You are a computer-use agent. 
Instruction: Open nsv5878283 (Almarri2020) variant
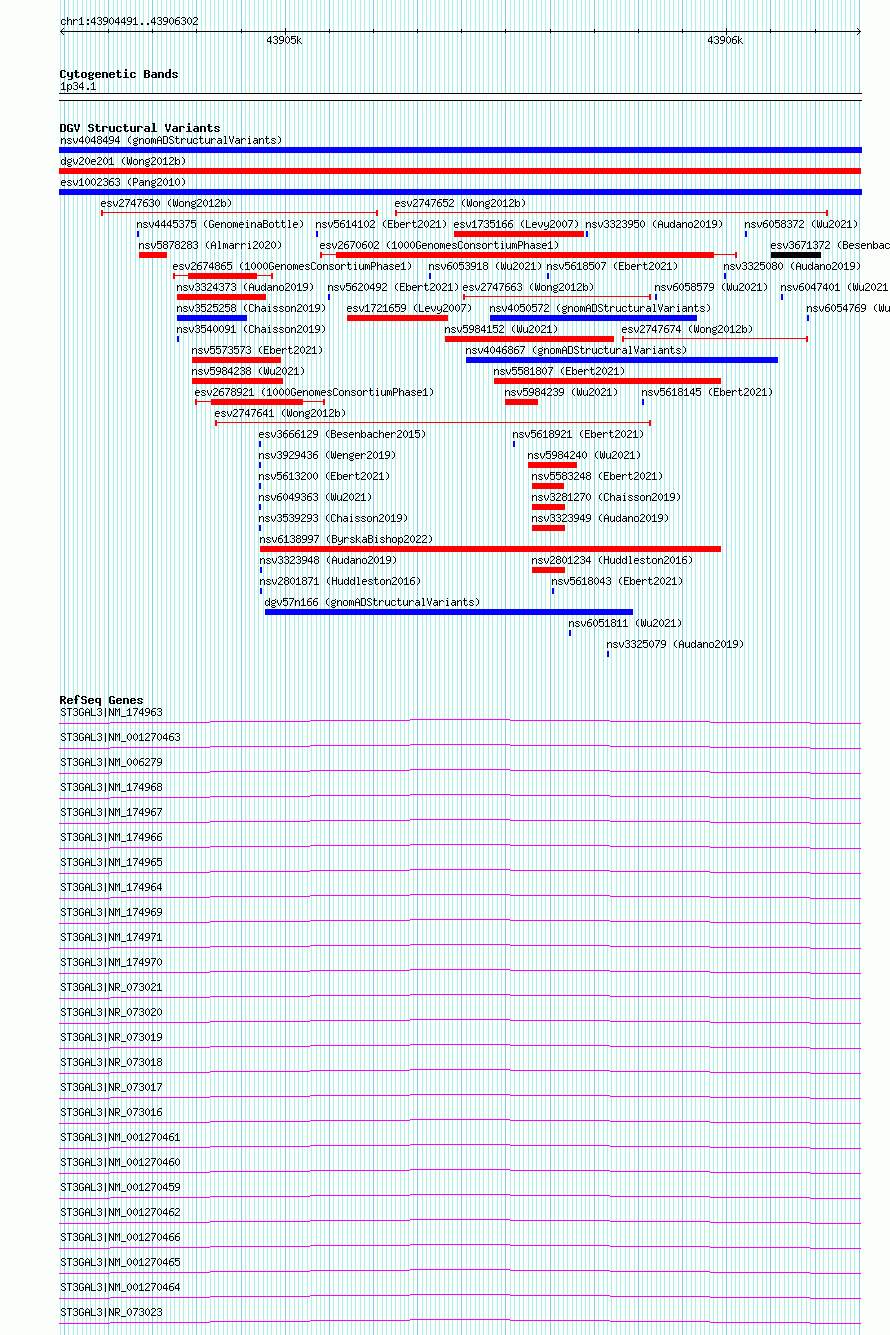[210, 245]
